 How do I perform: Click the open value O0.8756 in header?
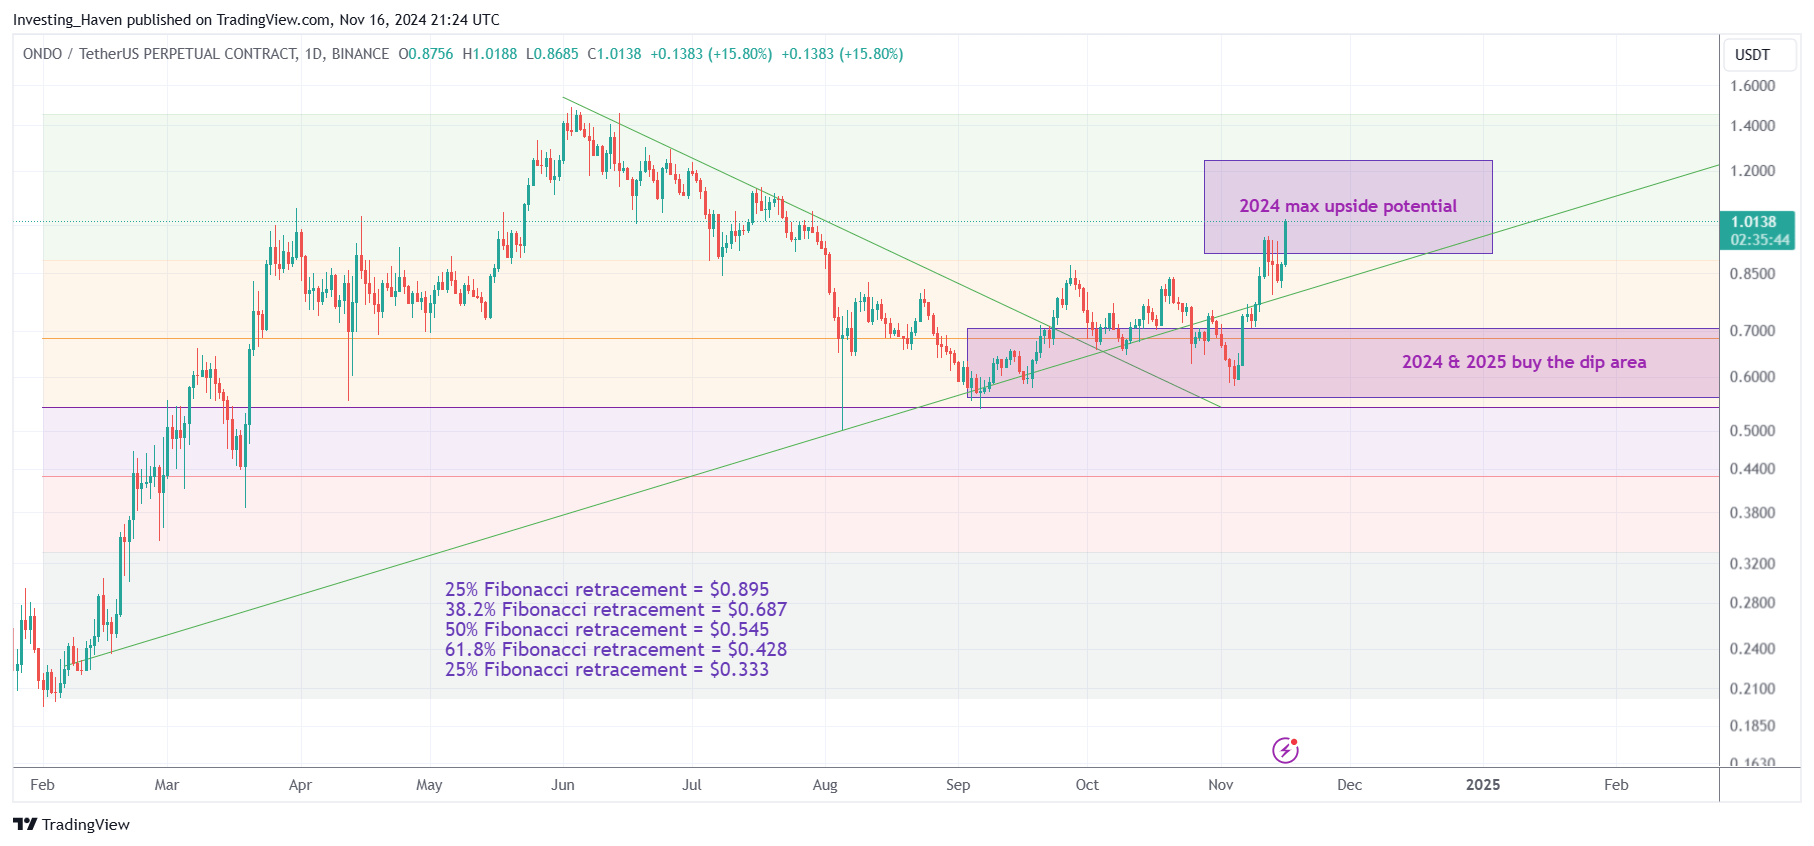click(x=426, y=54)
